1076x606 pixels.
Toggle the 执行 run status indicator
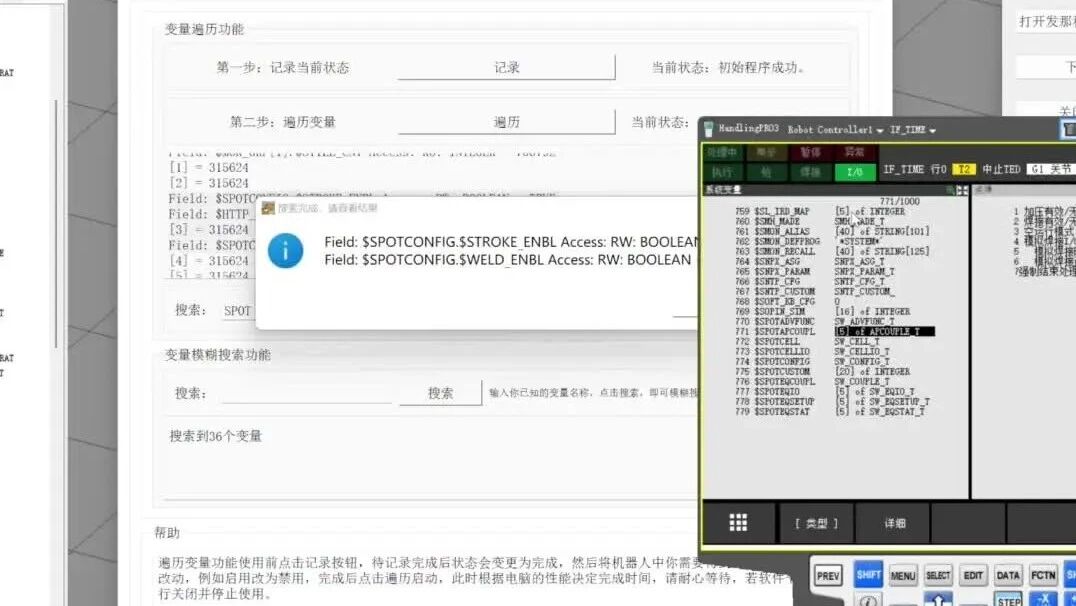pos(724,170)
